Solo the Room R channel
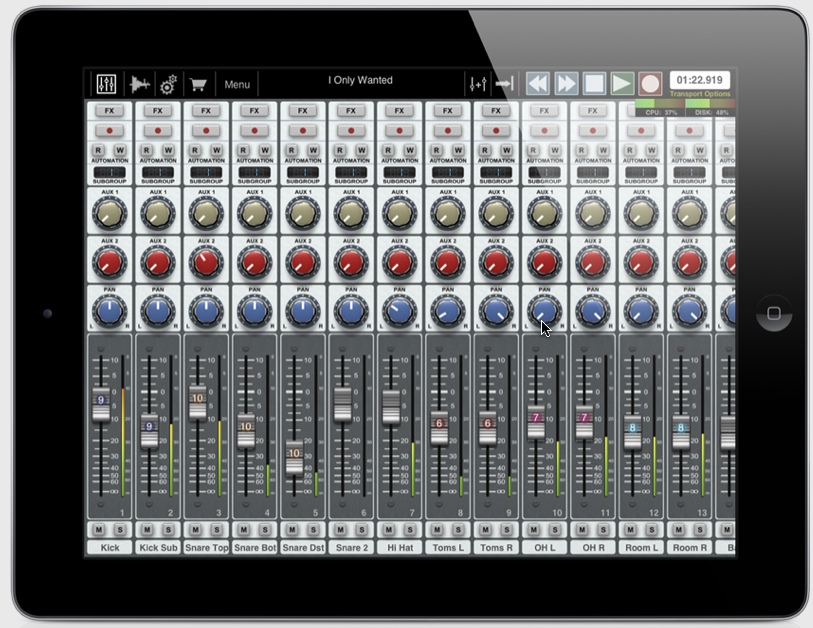This screenshot has width=813, height=628. coord(700,529)
